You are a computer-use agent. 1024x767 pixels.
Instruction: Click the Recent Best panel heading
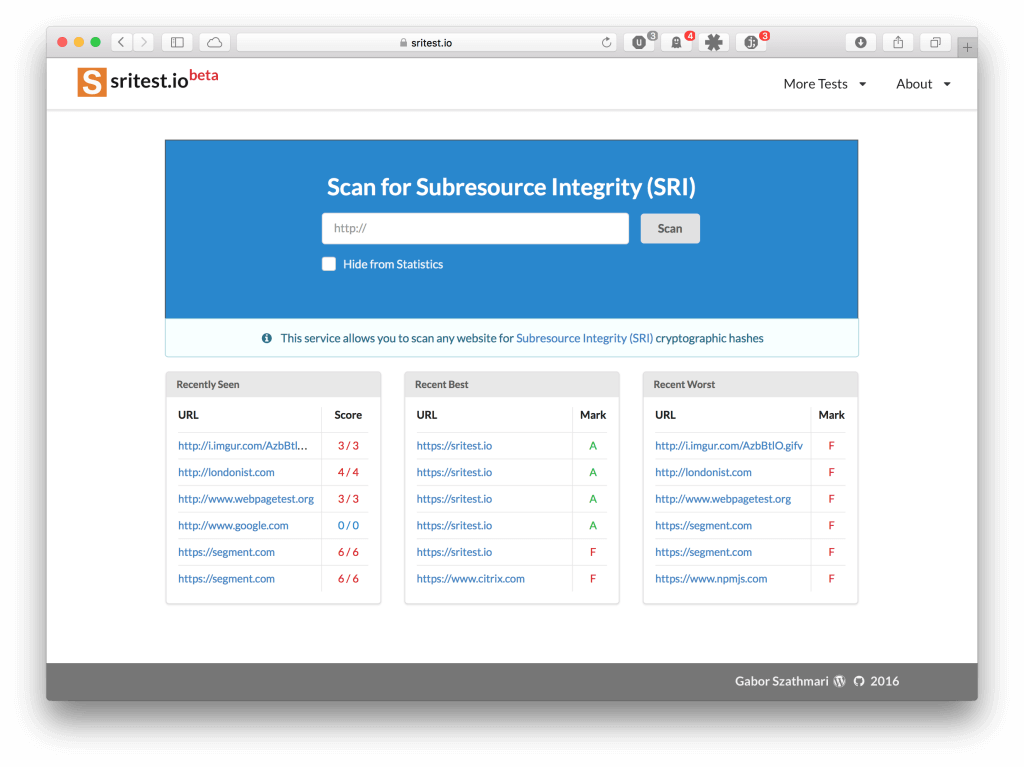pos(441,385)
